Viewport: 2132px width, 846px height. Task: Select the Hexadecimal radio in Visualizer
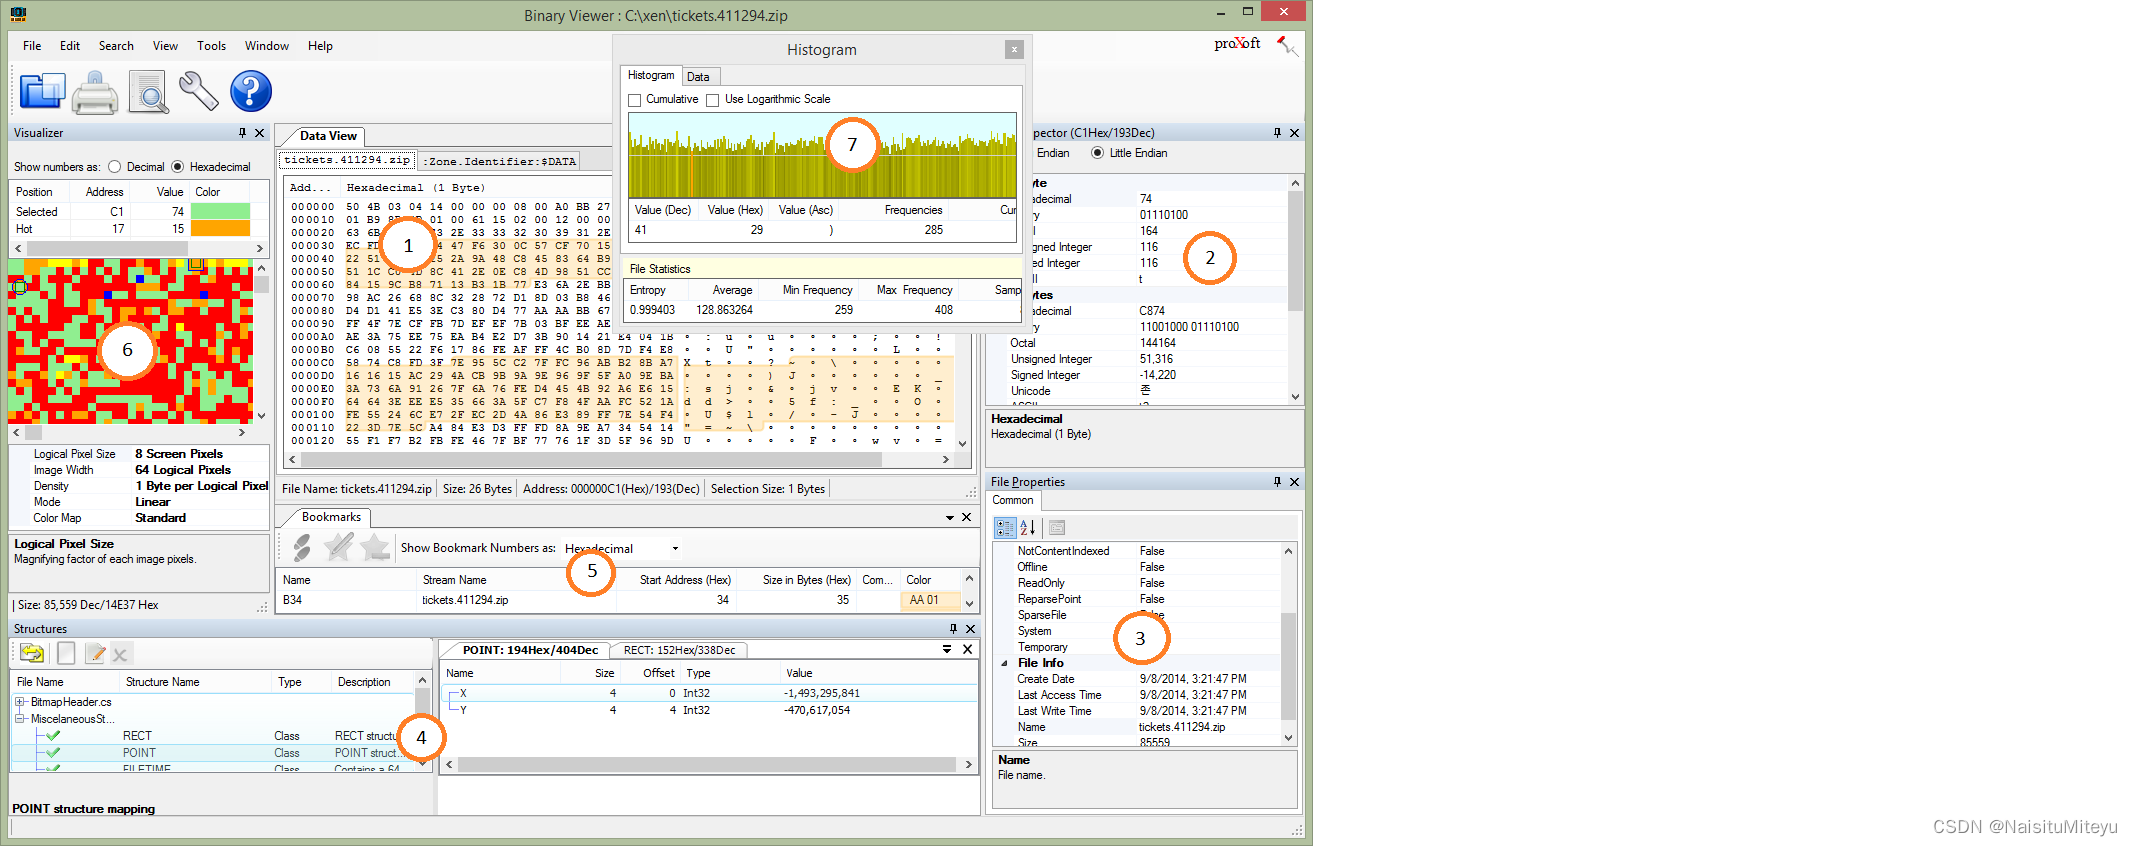click(178, 167)
